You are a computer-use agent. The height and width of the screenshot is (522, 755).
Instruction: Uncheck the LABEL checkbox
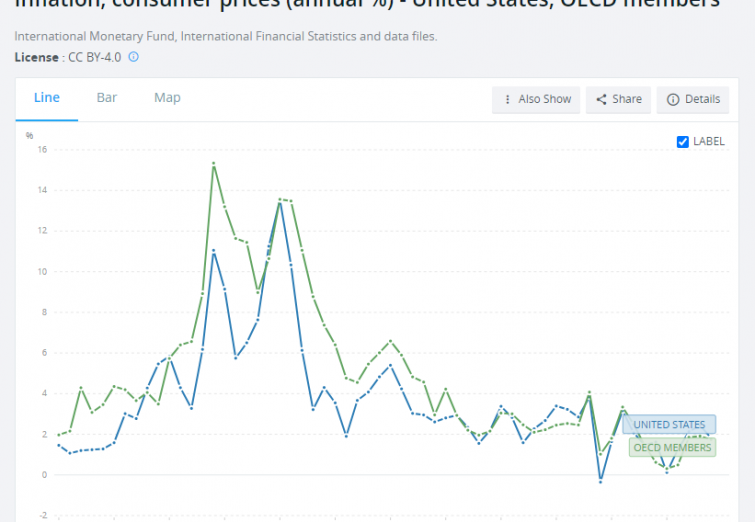tap(683, 141)
